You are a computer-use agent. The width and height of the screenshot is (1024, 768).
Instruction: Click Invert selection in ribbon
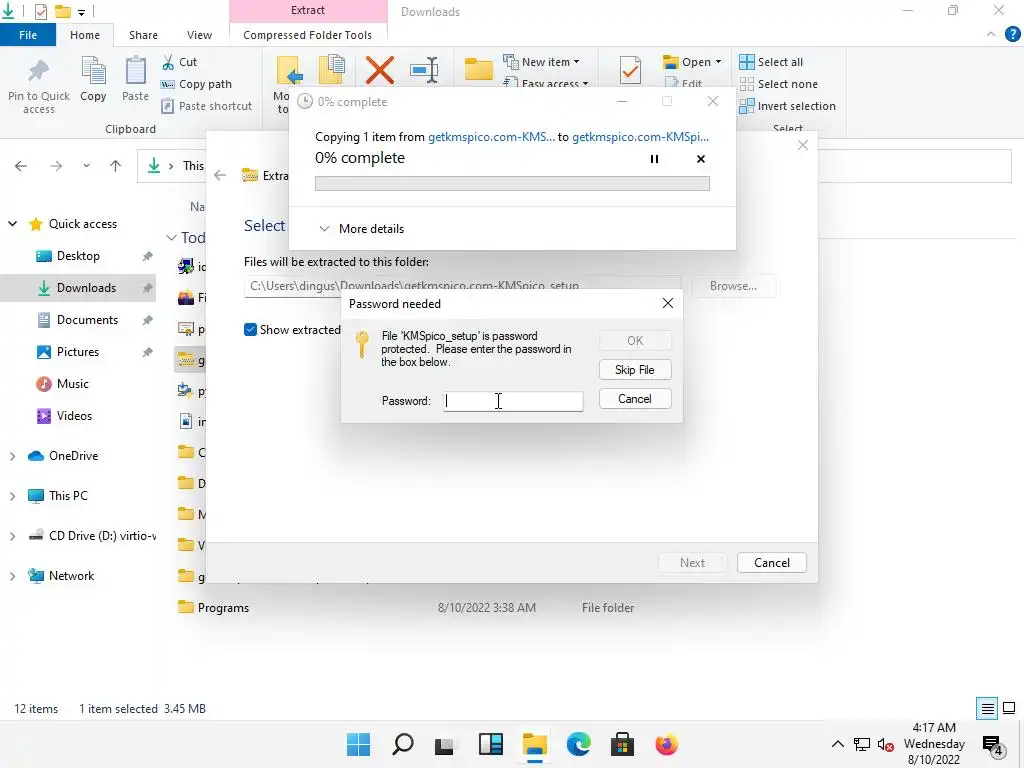click(788, 106)
